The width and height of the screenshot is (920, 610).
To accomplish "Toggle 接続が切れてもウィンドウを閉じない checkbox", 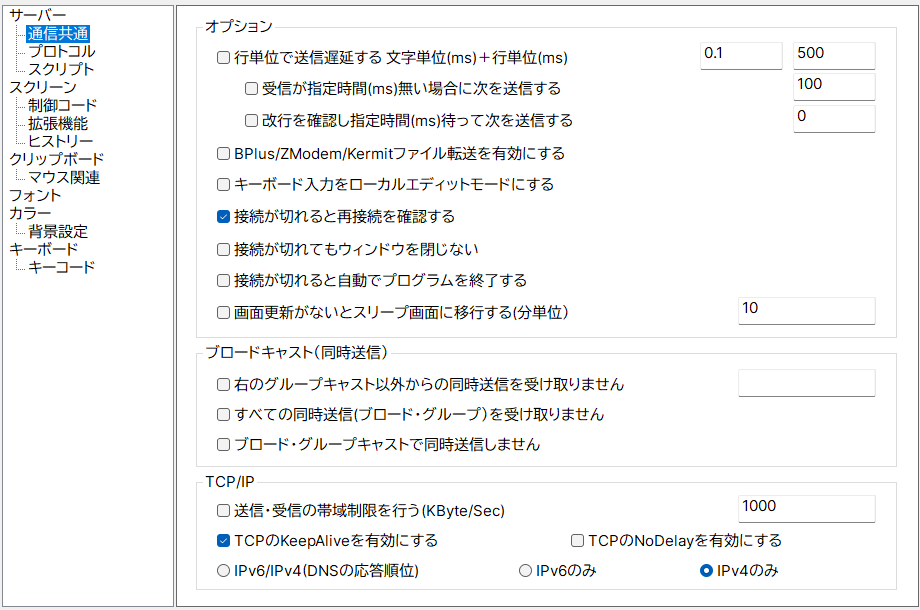I will click(224, 249).
